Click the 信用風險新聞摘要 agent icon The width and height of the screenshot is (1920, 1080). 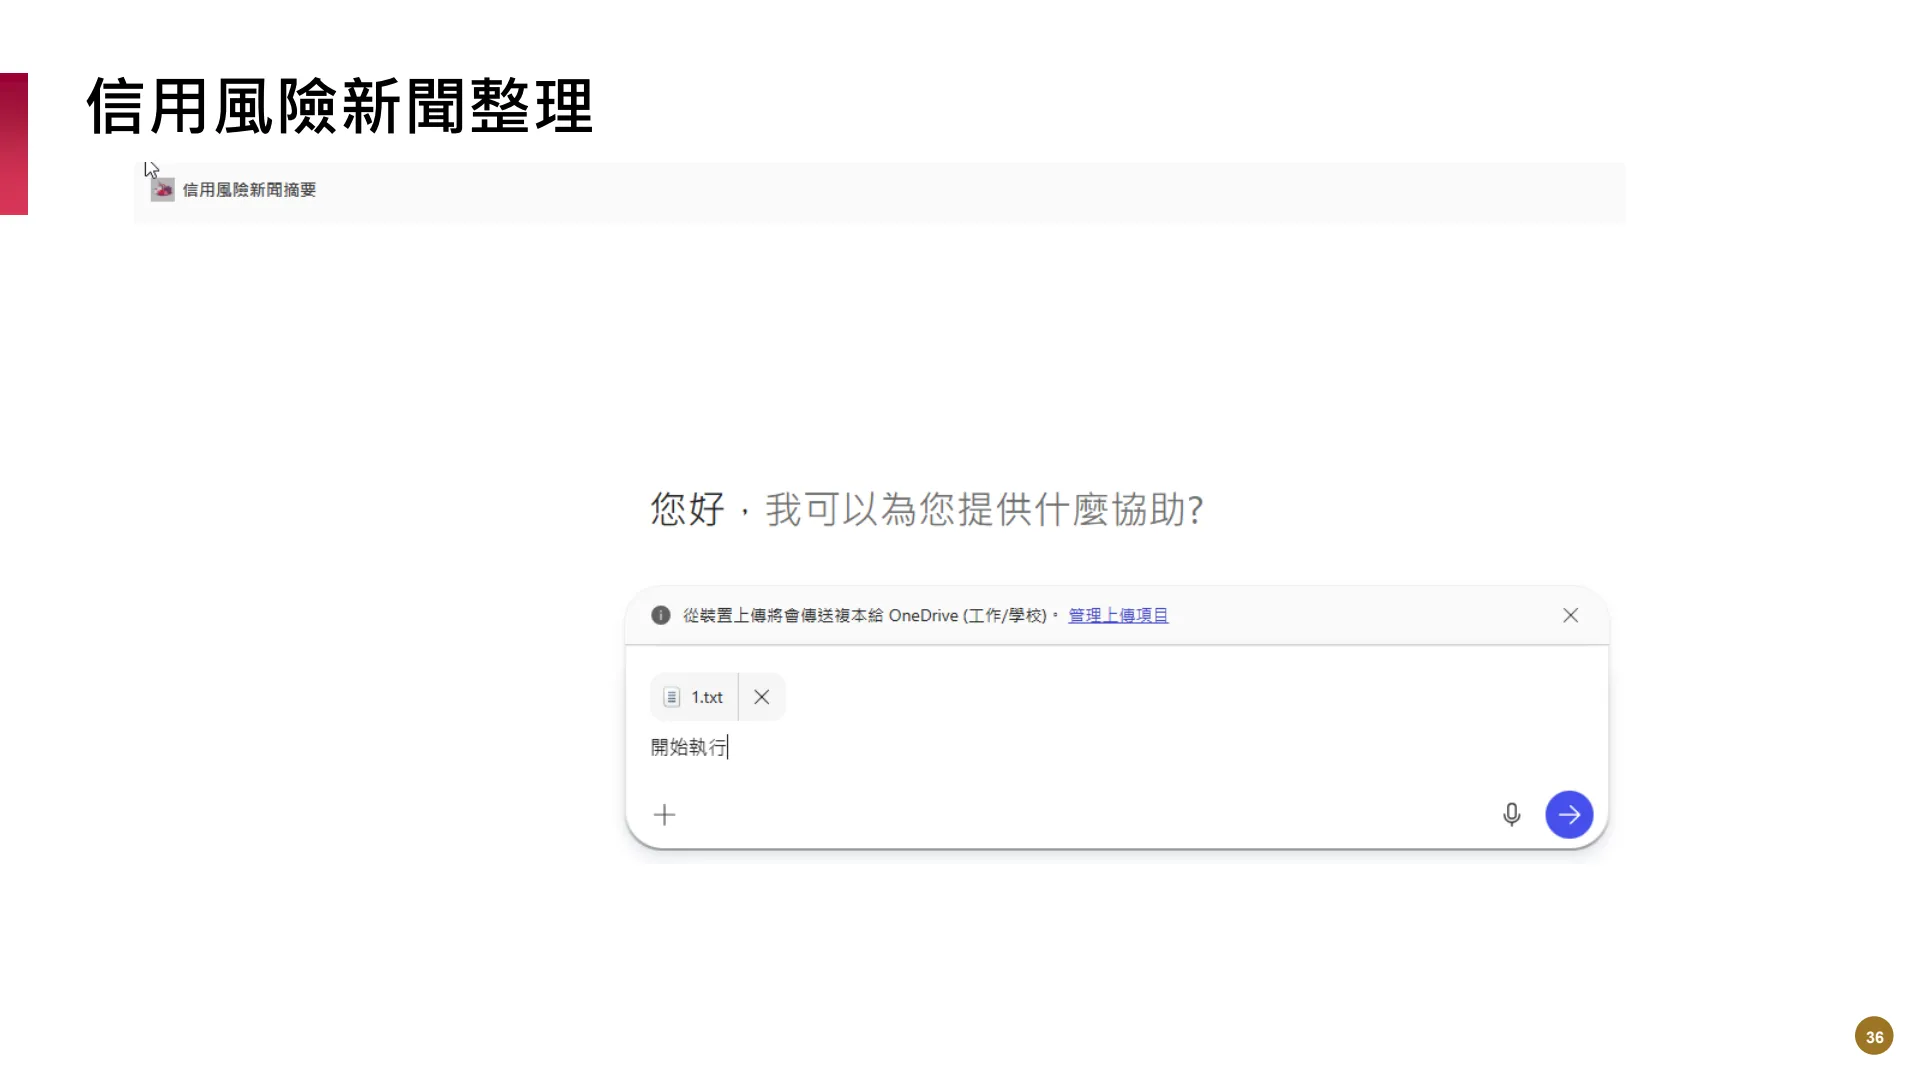click(162, 190)
